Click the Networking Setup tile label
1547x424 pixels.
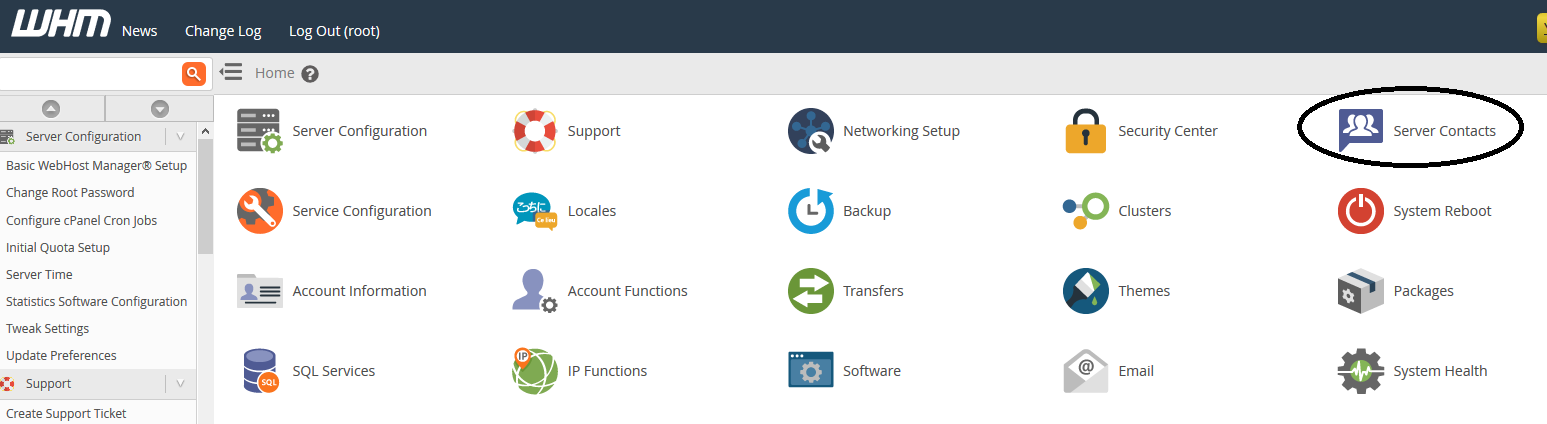click(901, 131)
